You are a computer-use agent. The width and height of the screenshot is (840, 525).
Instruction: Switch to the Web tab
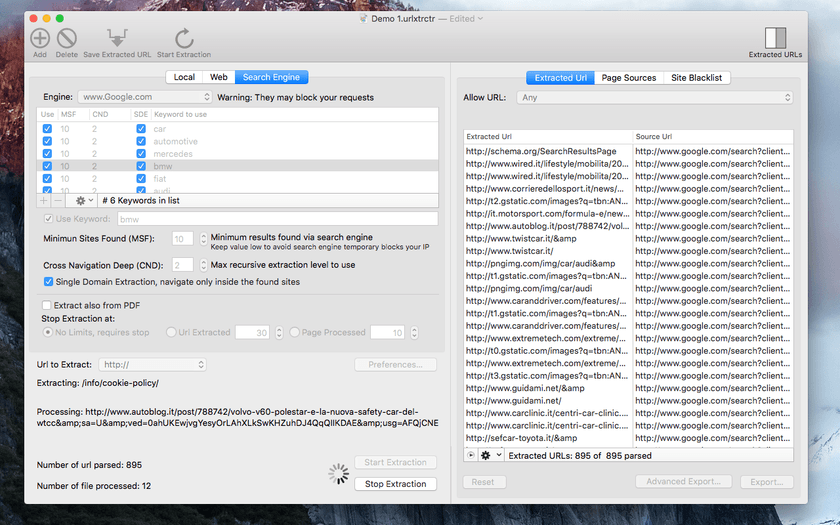[219, 77]
